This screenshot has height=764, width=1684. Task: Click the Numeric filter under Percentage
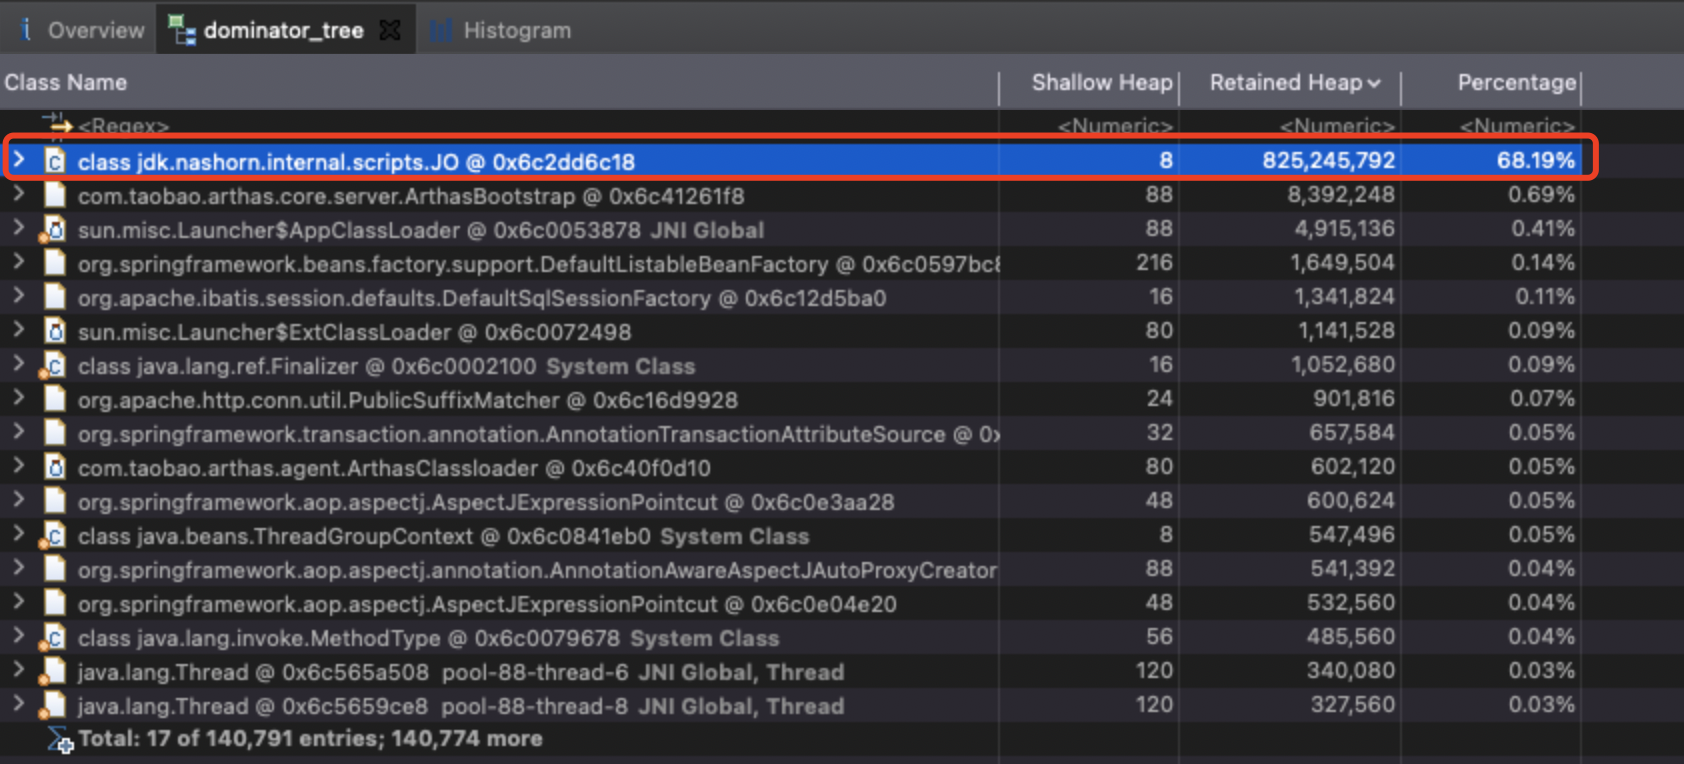click(1517, 126)
